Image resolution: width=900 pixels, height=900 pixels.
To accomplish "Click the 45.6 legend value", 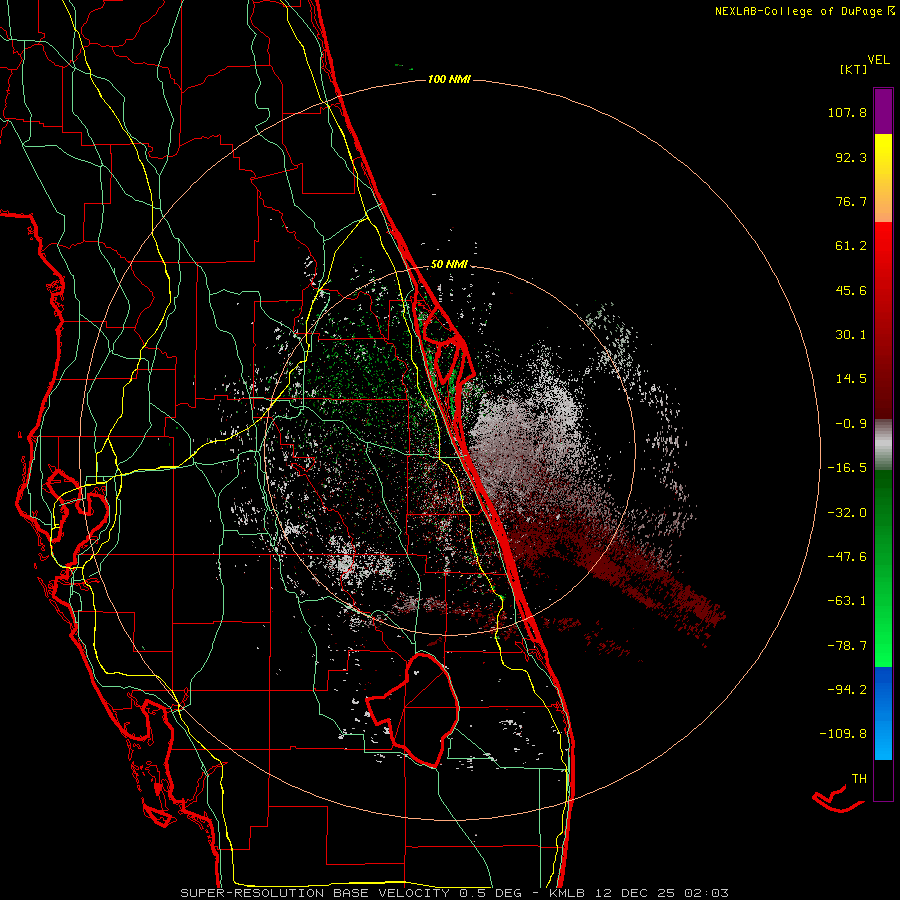I will pyautogui.click(x=851, y=290).
